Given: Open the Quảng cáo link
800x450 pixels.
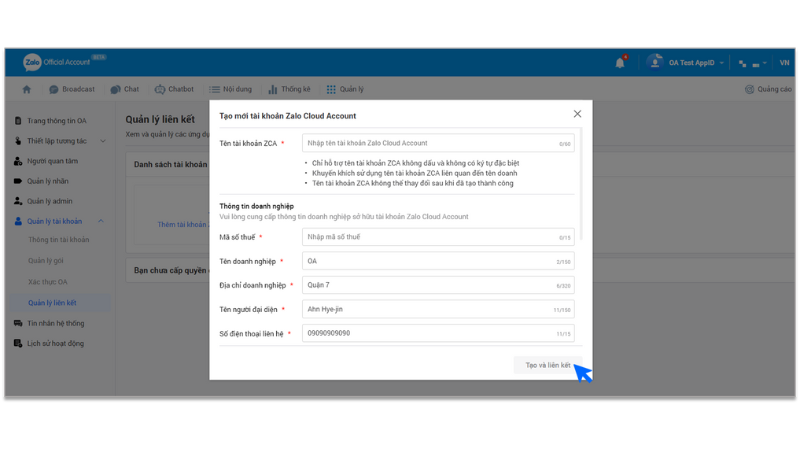Looking at the screenshot, I should 768,89.
